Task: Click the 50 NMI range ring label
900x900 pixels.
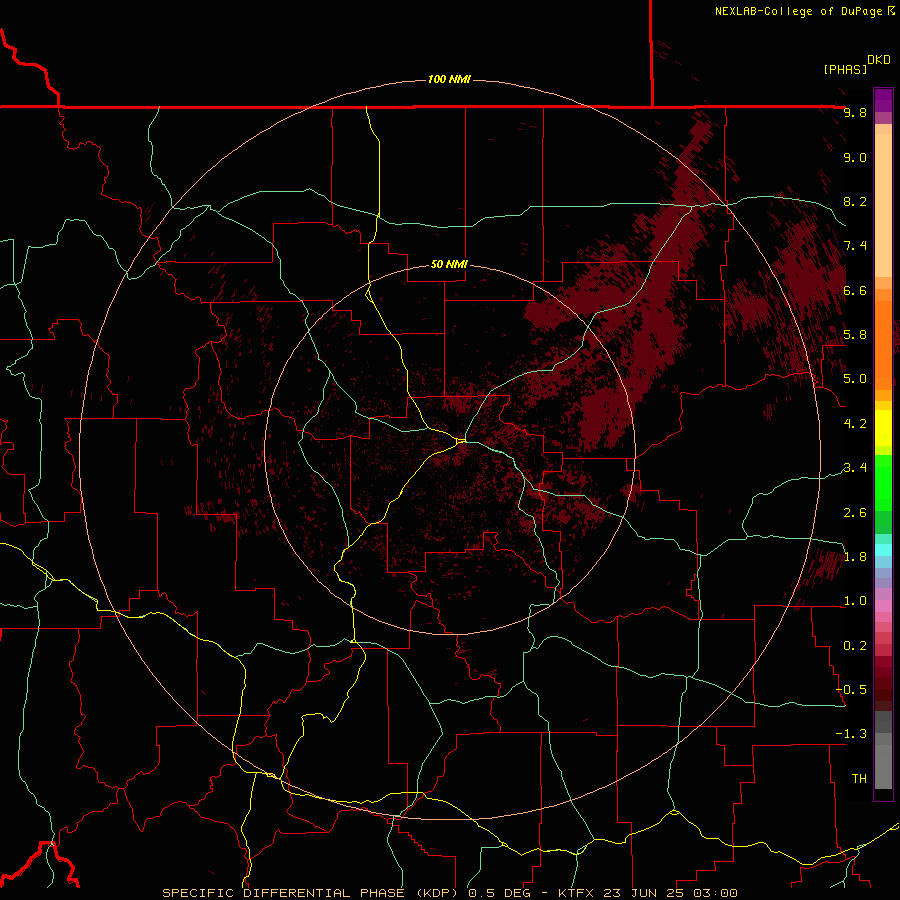Action: click(x=449, y=264)
